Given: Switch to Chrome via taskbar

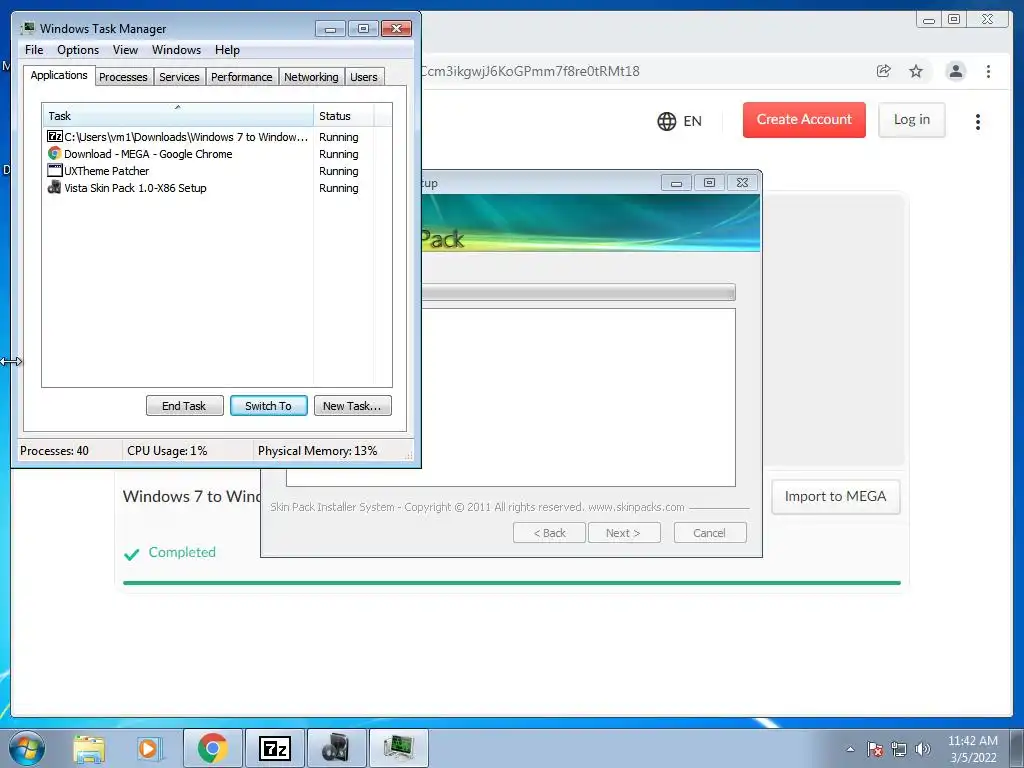Looking at the screenshot, I should (212, 748).
